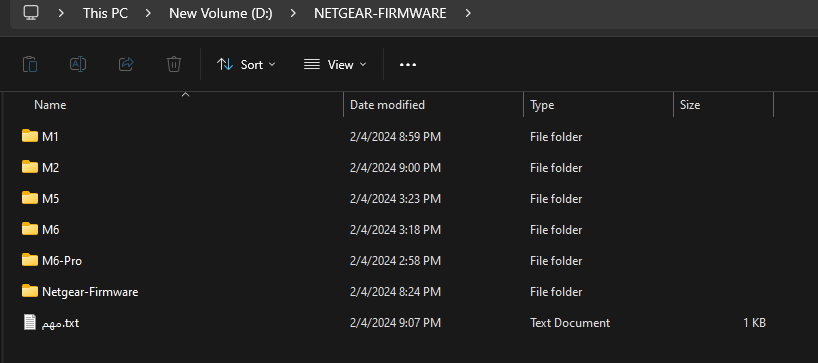Click New Volume (D:) in breadcrumb
Viewport: 818px width, 363px height.
221,13
